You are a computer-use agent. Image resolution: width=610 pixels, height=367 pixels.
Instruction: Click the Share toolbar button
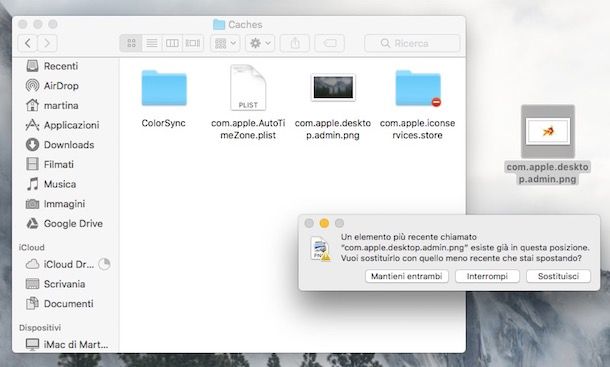click(x=295, y=43)
